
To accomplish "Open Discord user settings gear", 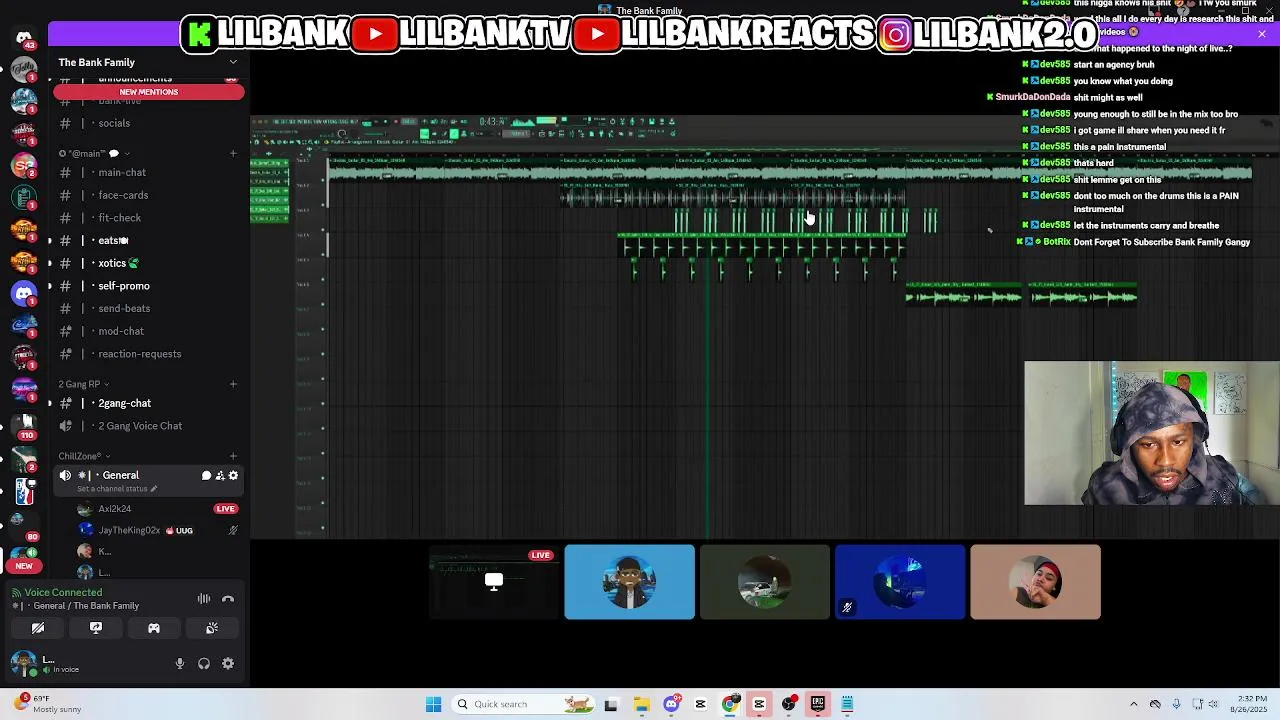I will [228, 663].
